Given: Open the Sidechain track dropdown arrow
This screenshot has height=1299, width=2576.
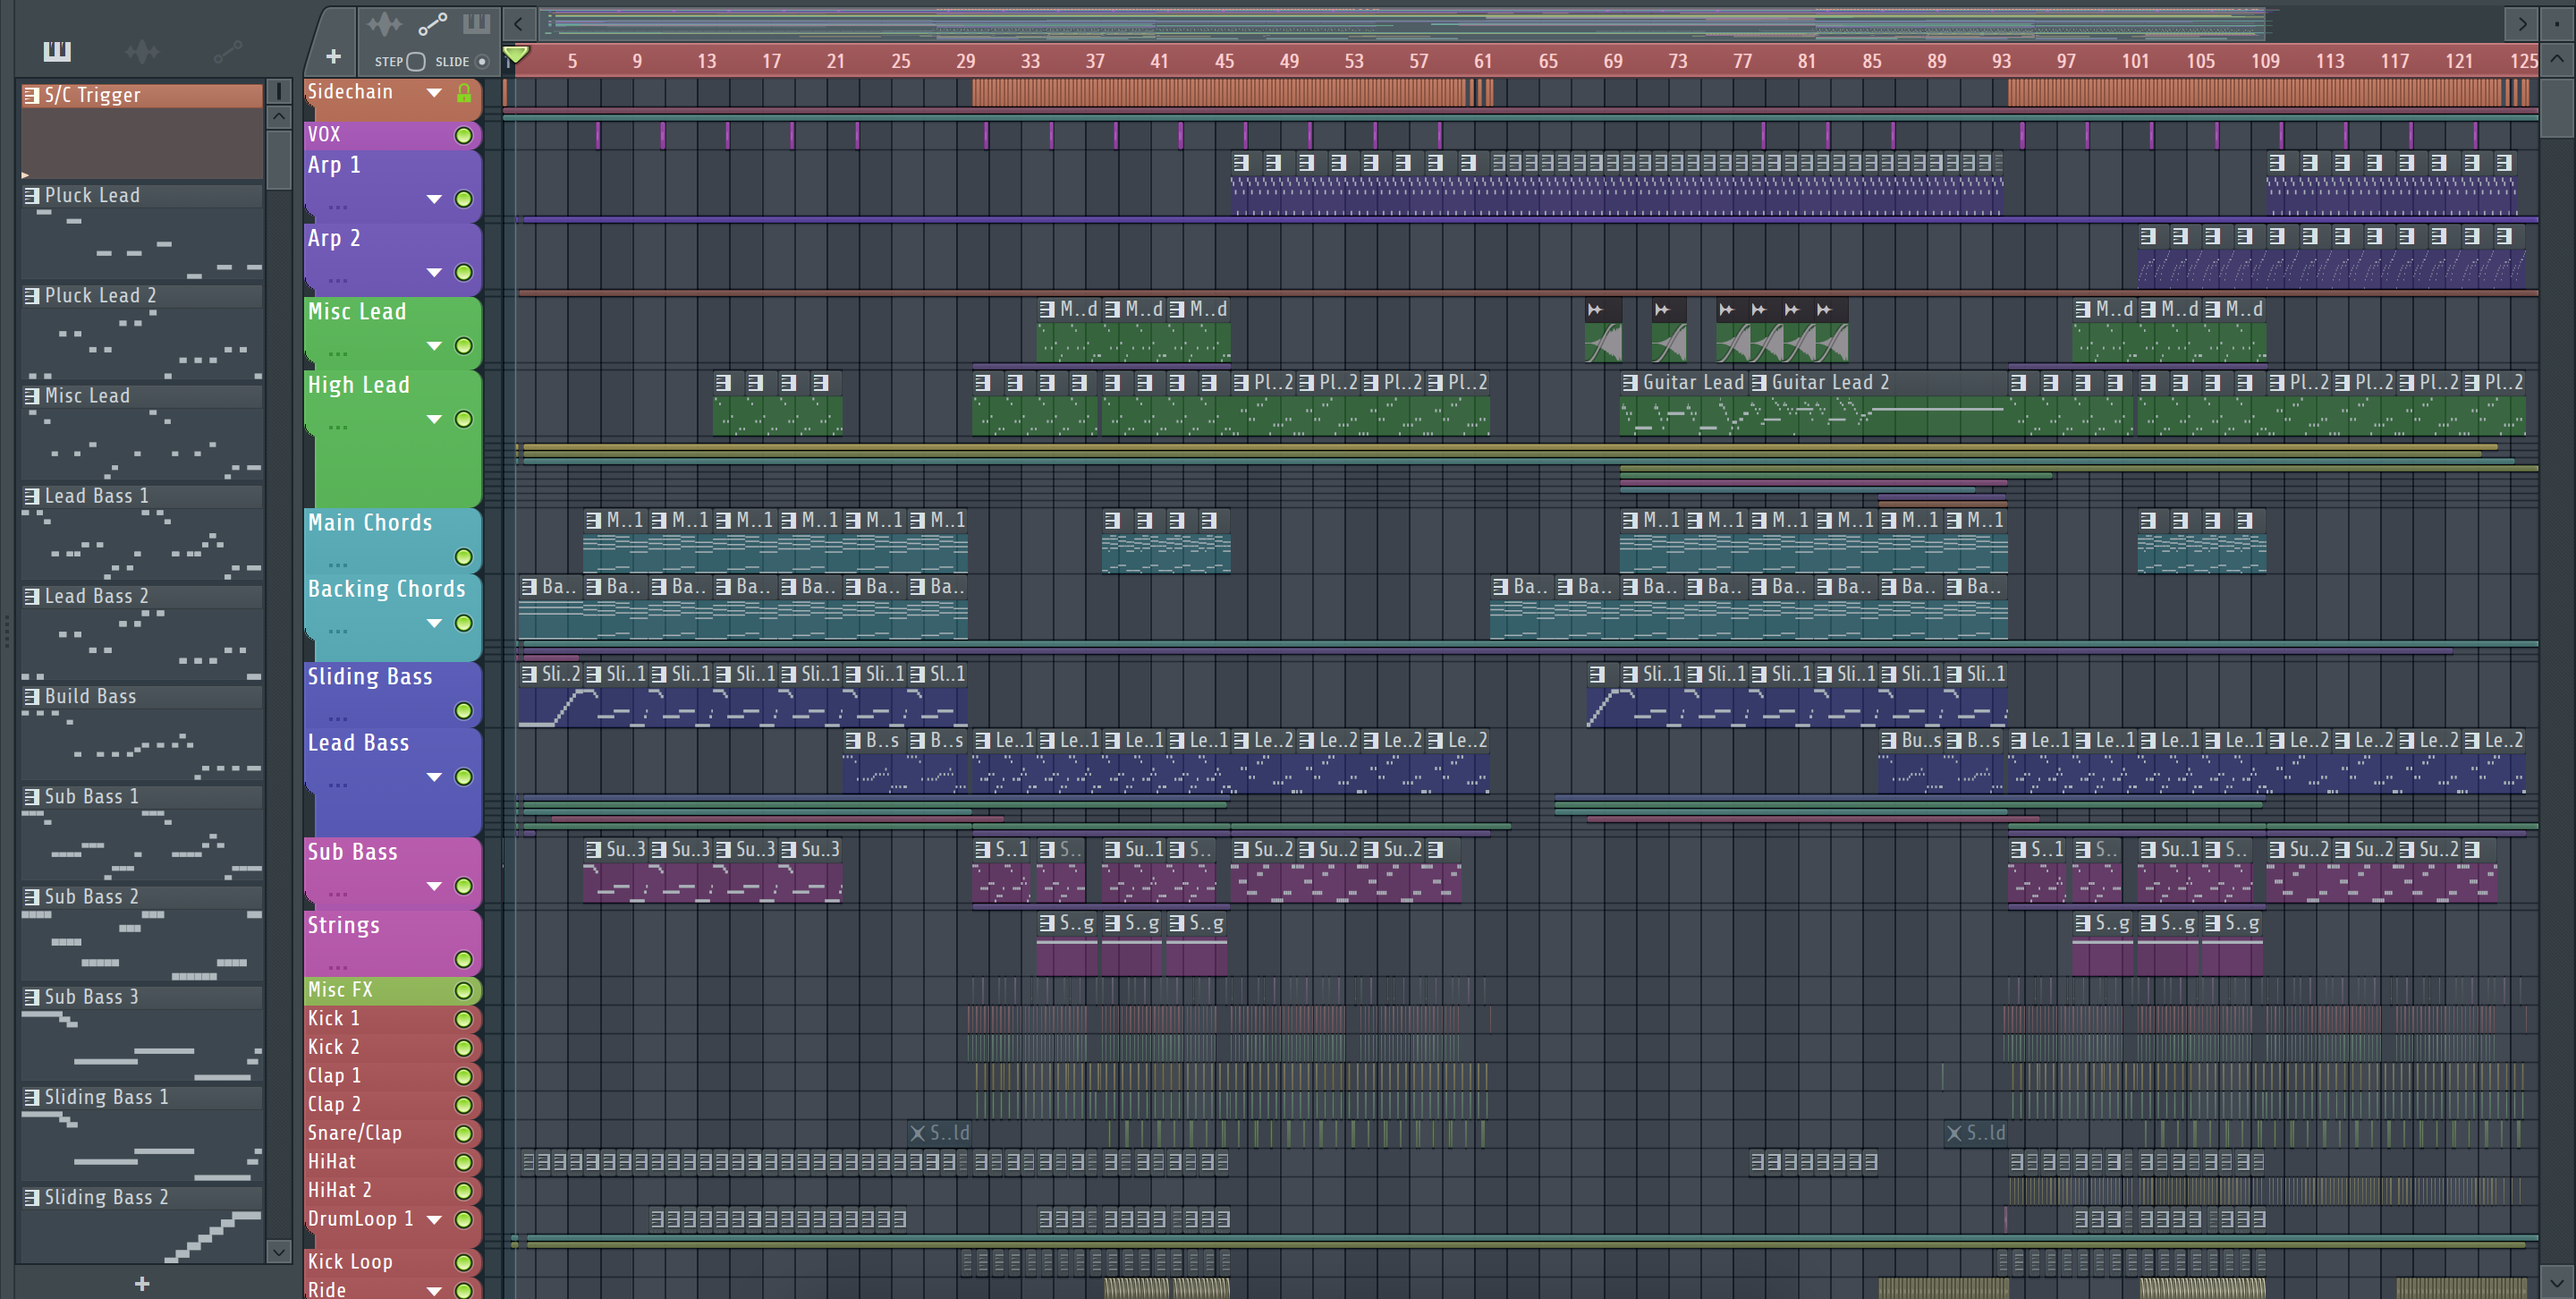Looking at the screenshot, I should [434, 93].
